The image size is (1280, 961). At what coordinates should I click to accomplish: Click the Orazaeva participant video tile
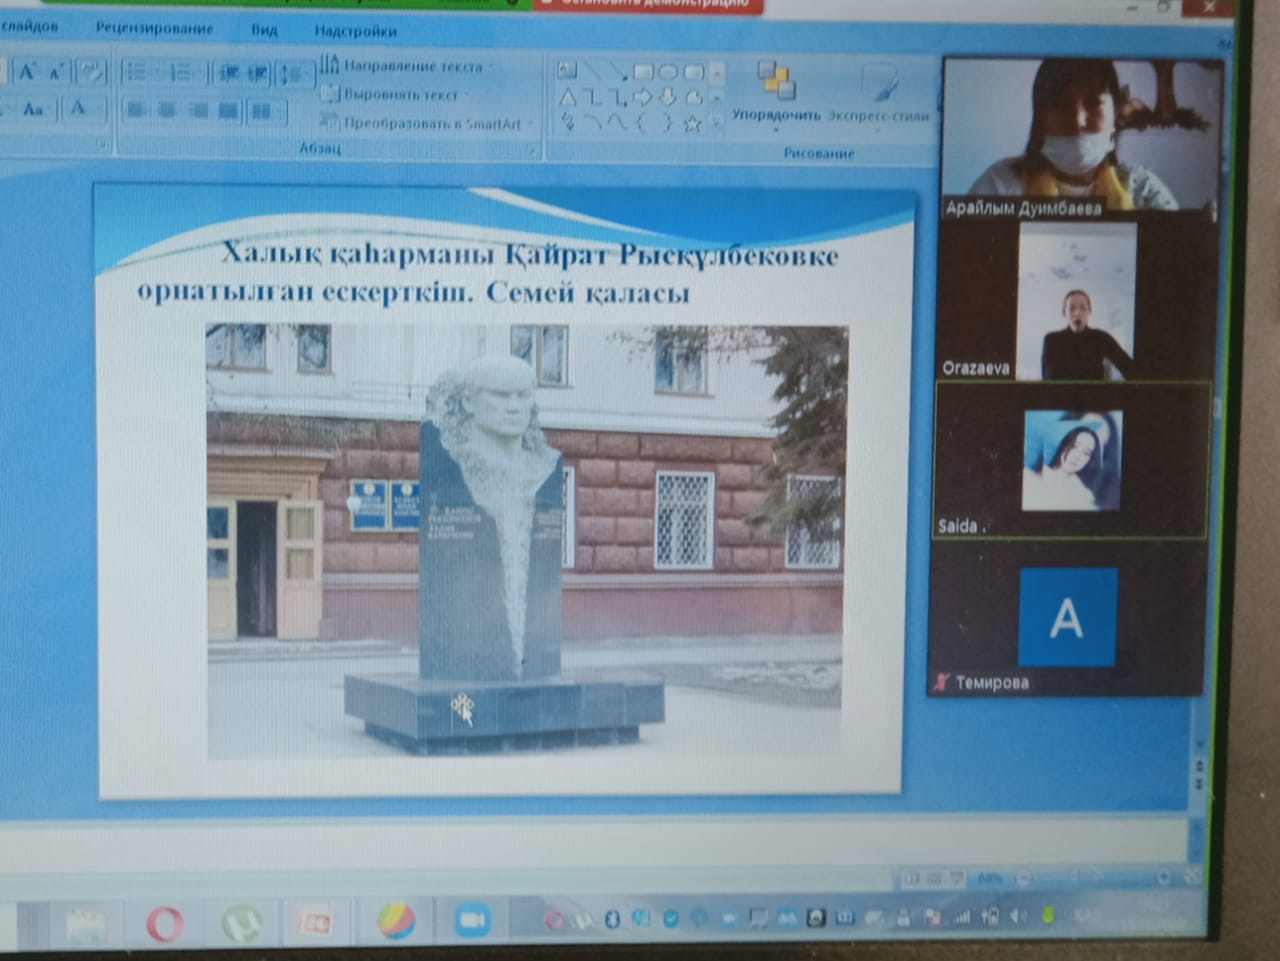click(1075, 300)
